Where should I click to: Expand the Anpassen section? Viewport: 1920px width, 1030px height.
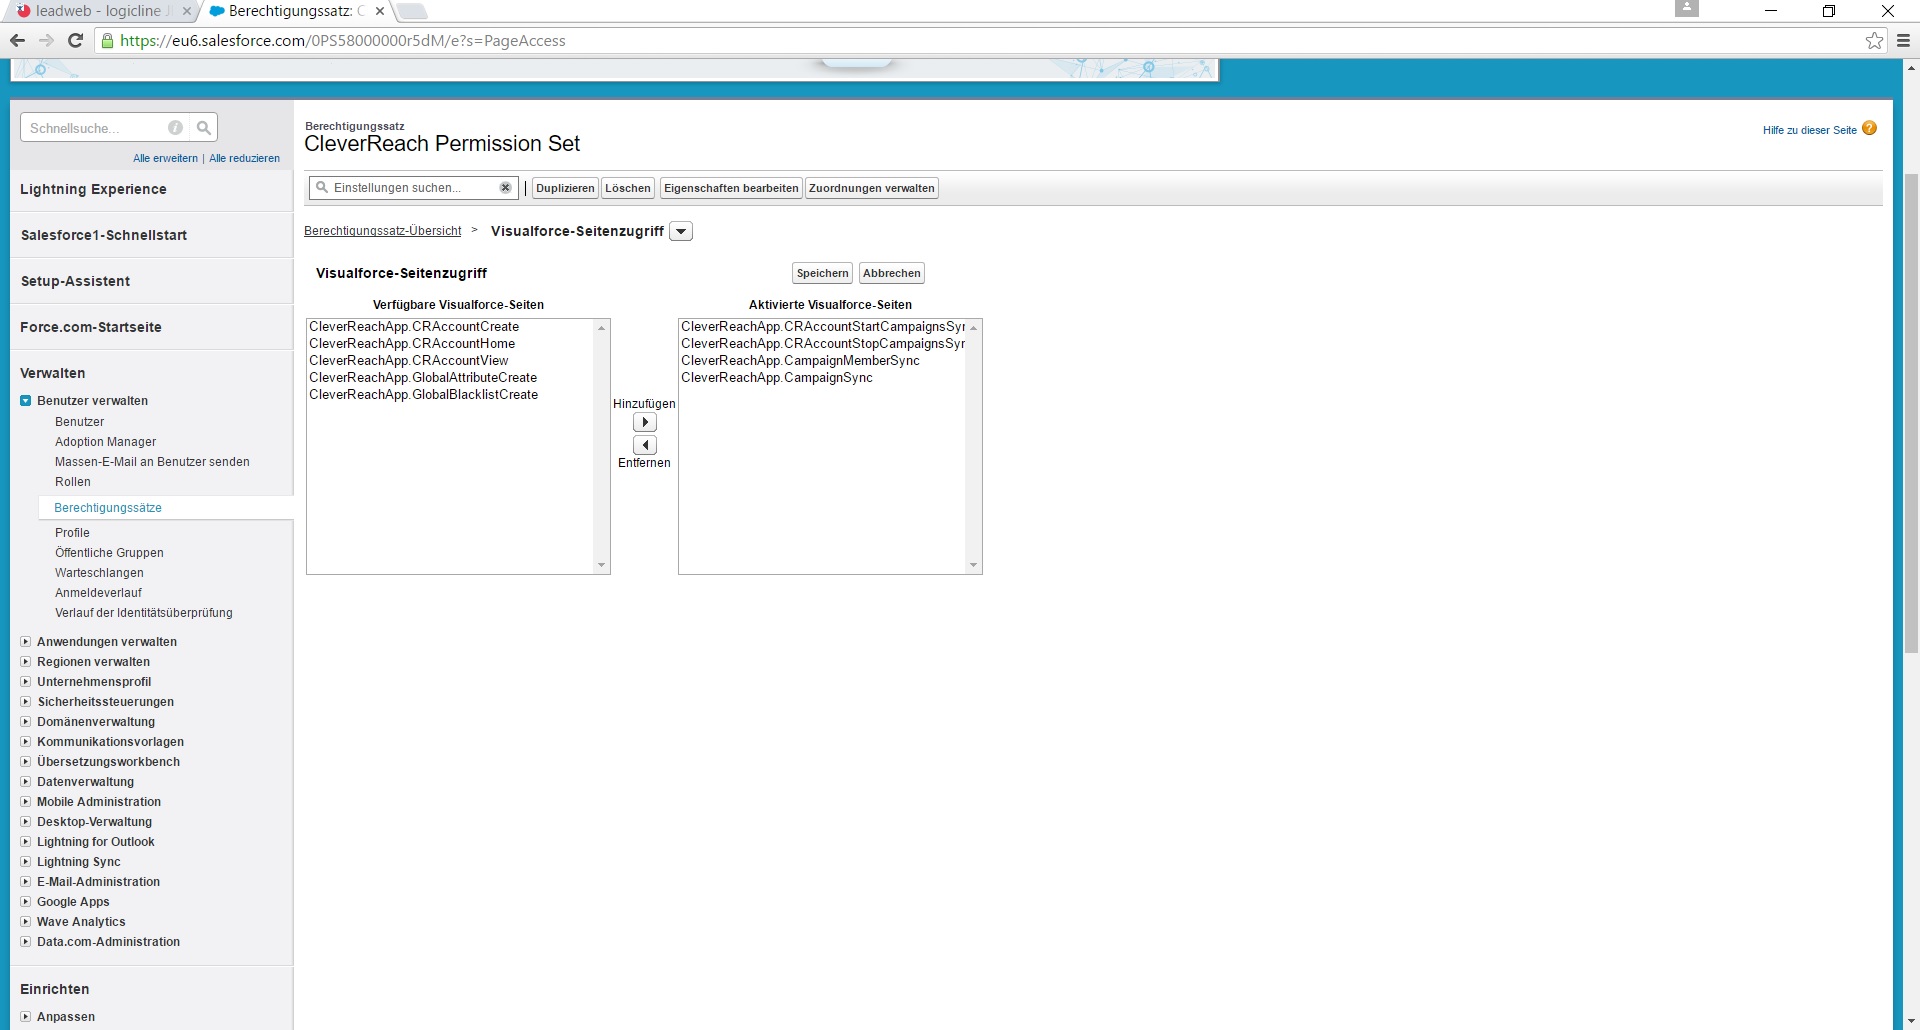26,1016
